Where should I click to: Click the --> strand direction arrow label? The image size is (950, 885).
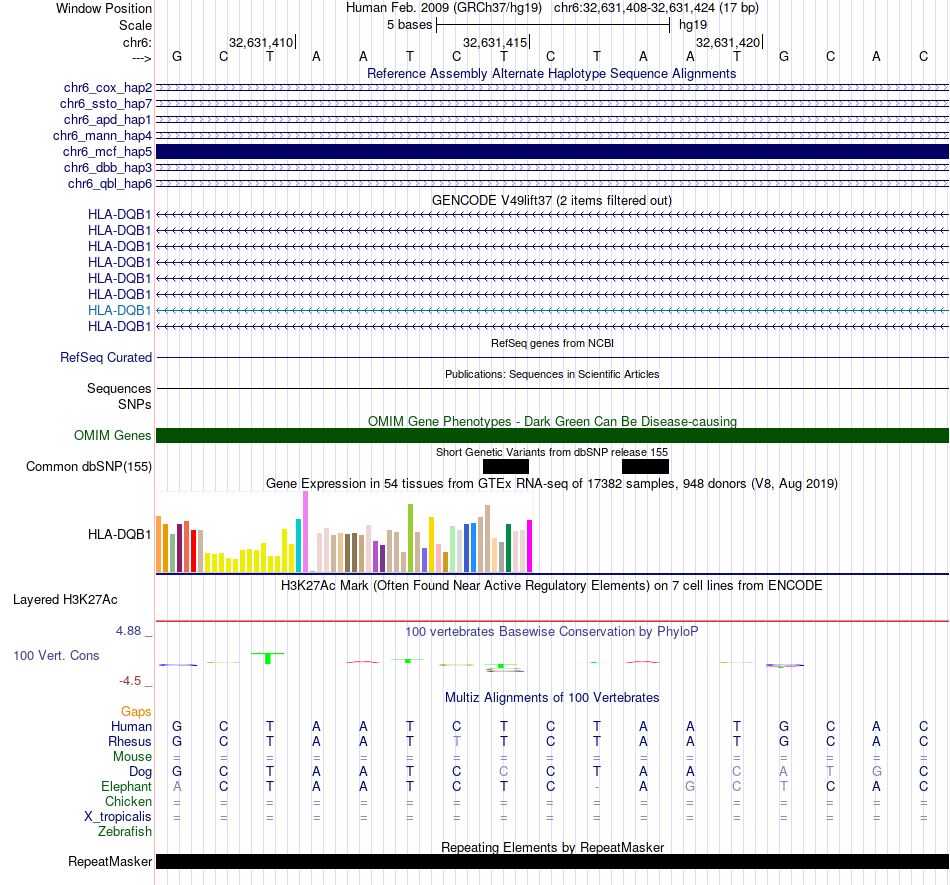point(141,58)
